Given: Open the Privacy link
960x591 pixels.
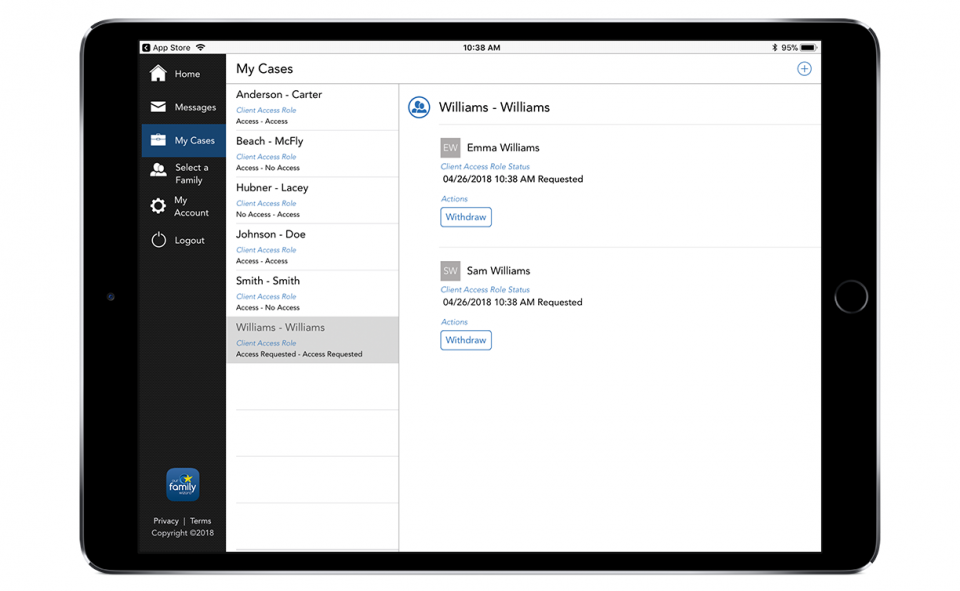Looking at the screenshot, I should [x=166, y=521].
